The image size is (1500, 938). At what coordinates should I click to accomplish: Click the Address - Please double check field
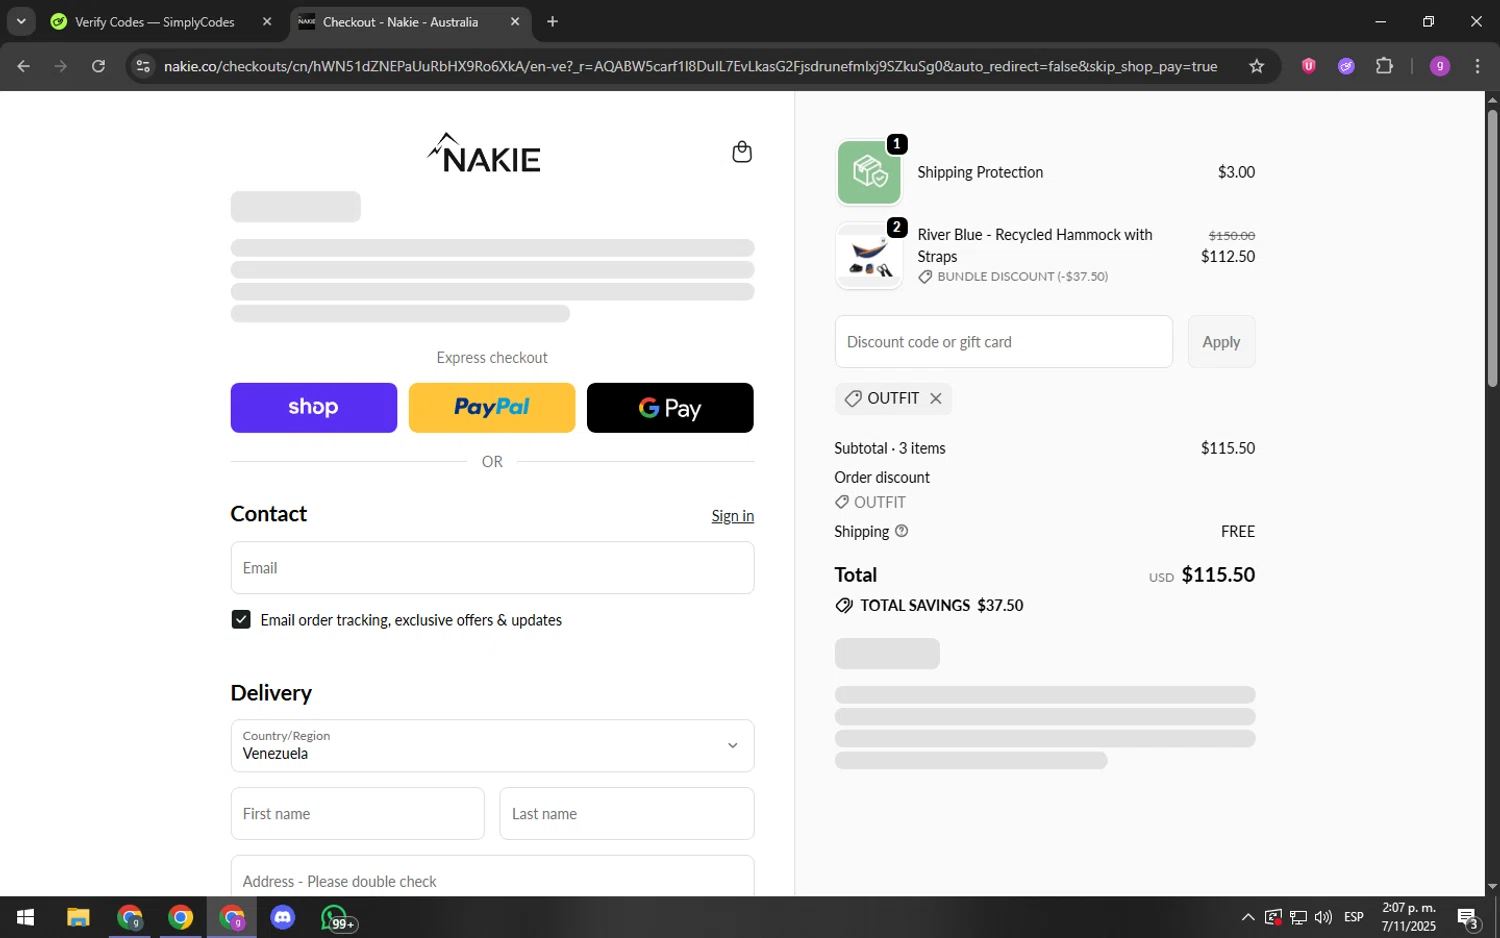pyautogui.click(x=492, y=877)
